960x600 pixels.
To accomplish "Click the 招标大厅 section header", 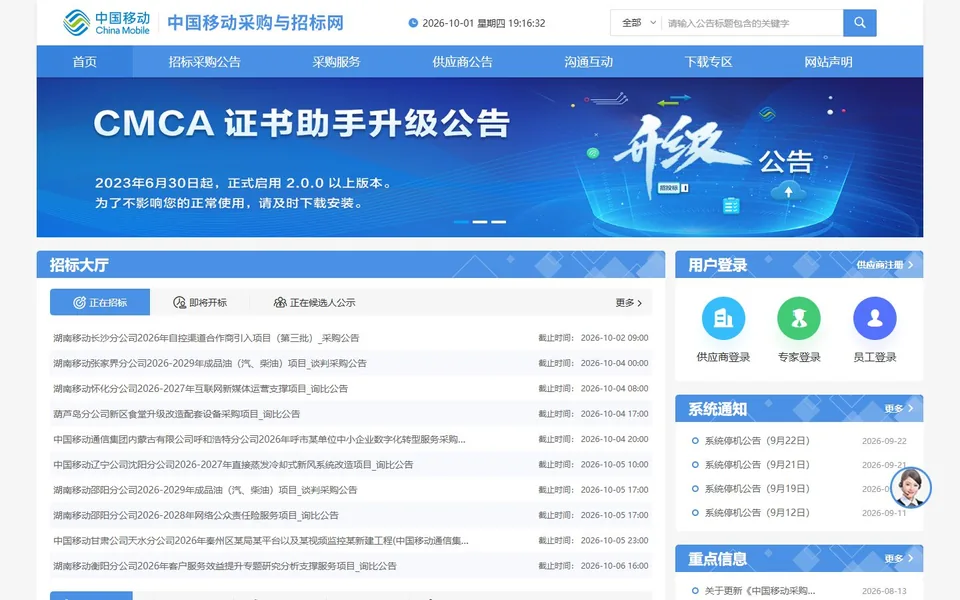I will coord(351,264).
